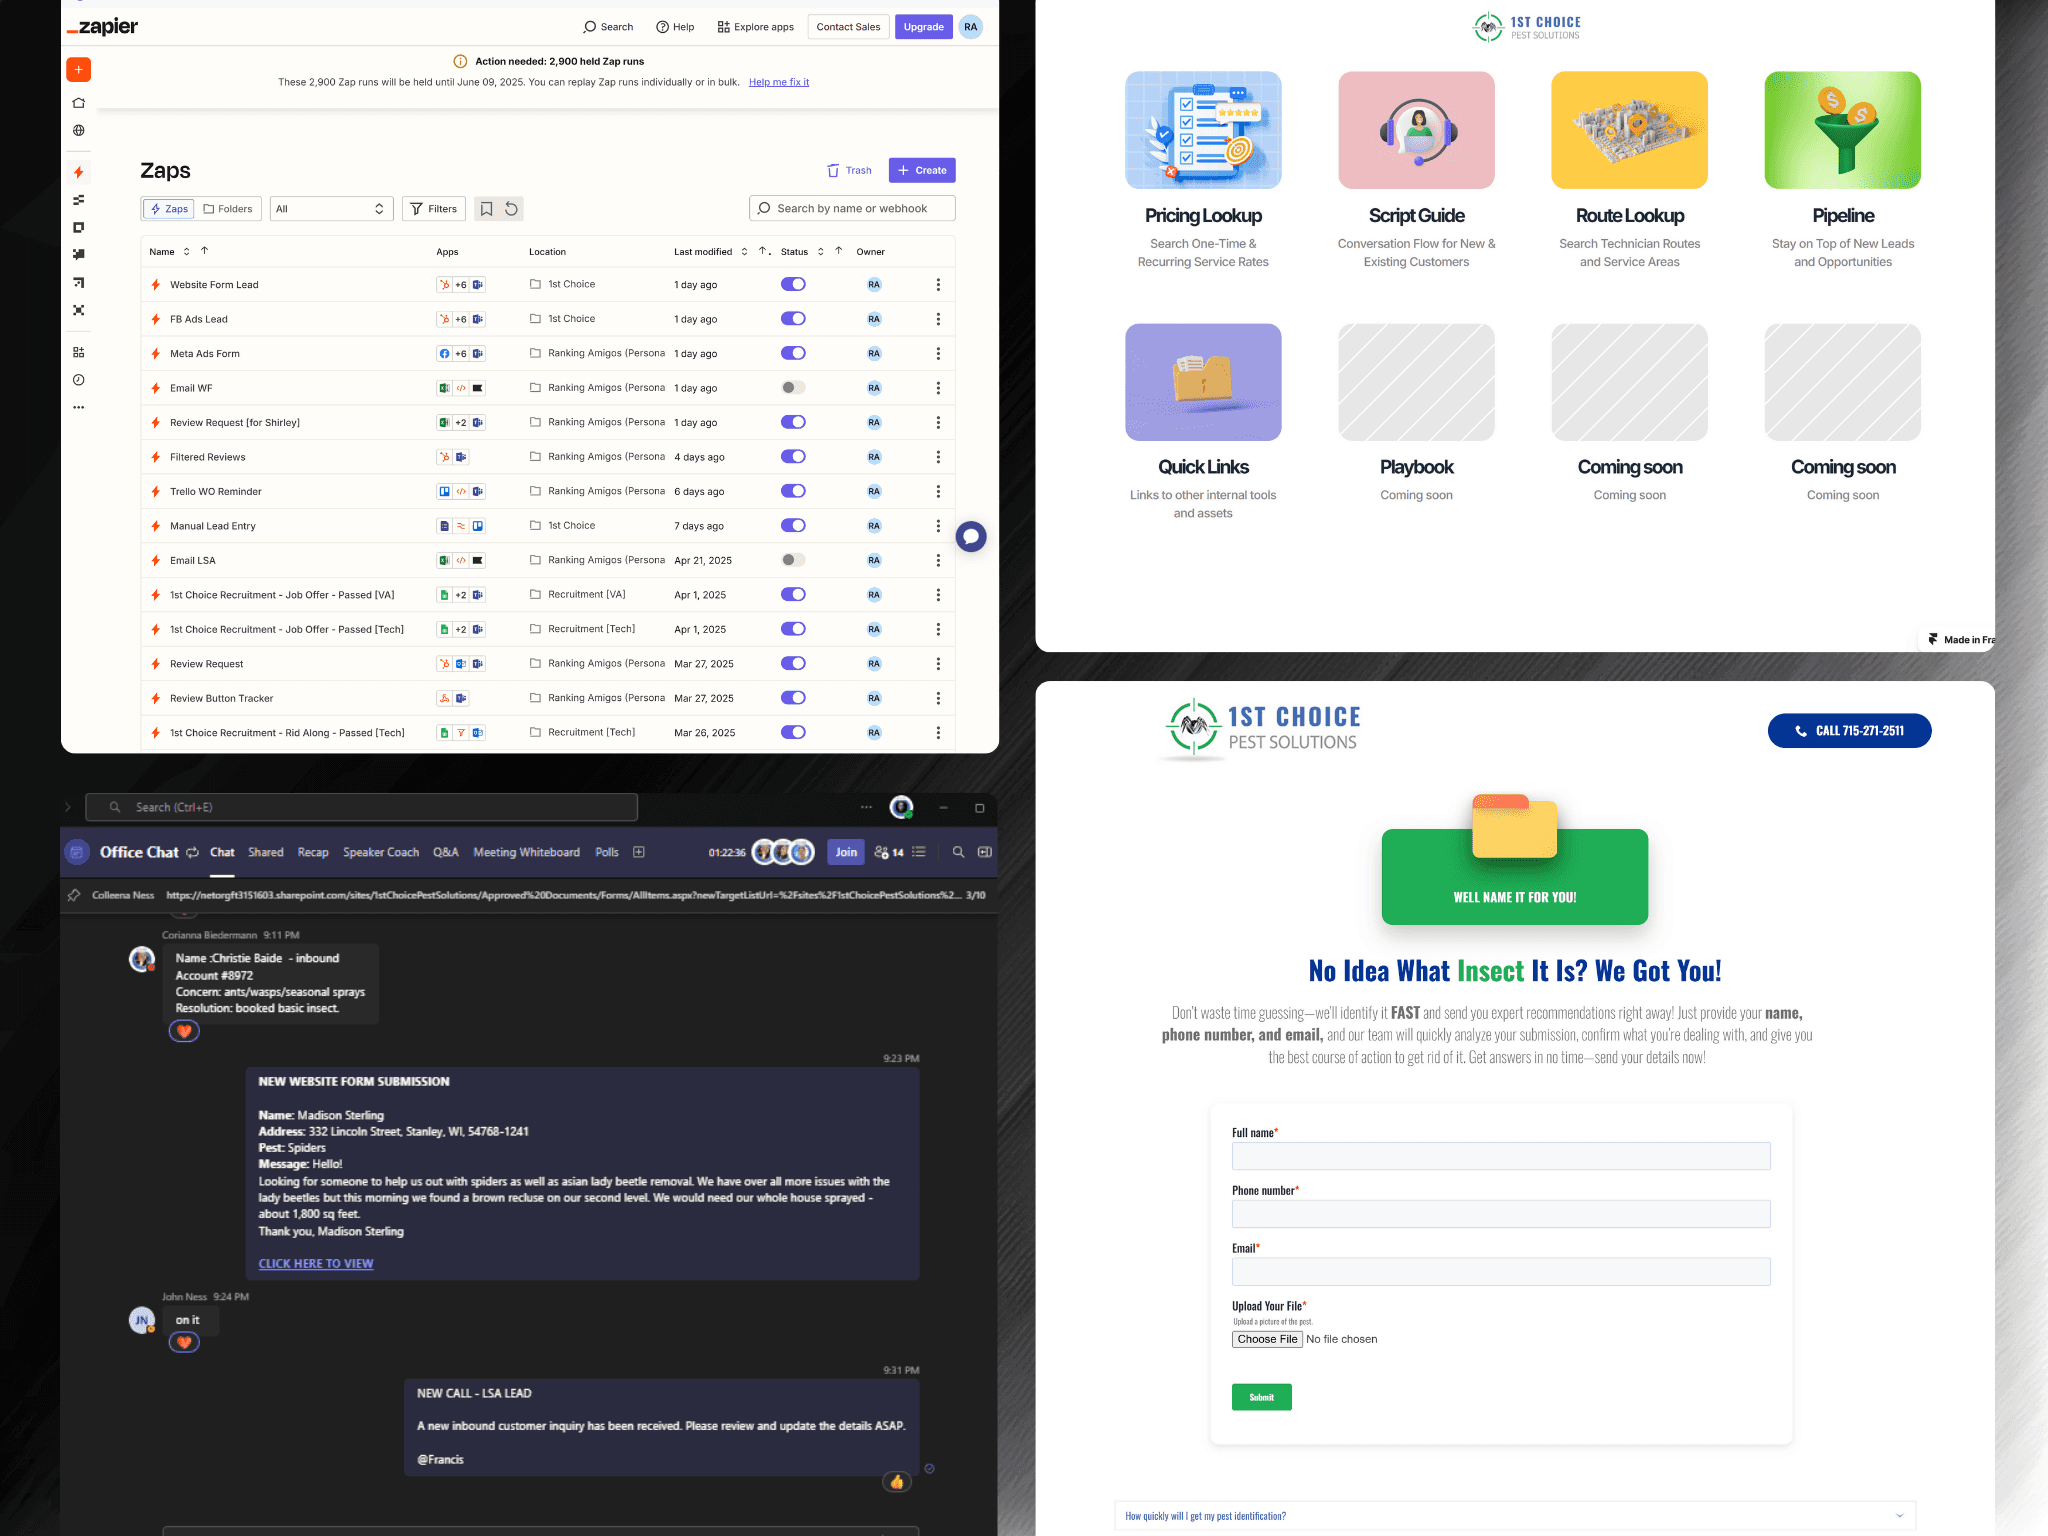Click the Teams Search (Ctrl+E) box
This screenshot has height=1536, width=2048.
tap(362, 807)
